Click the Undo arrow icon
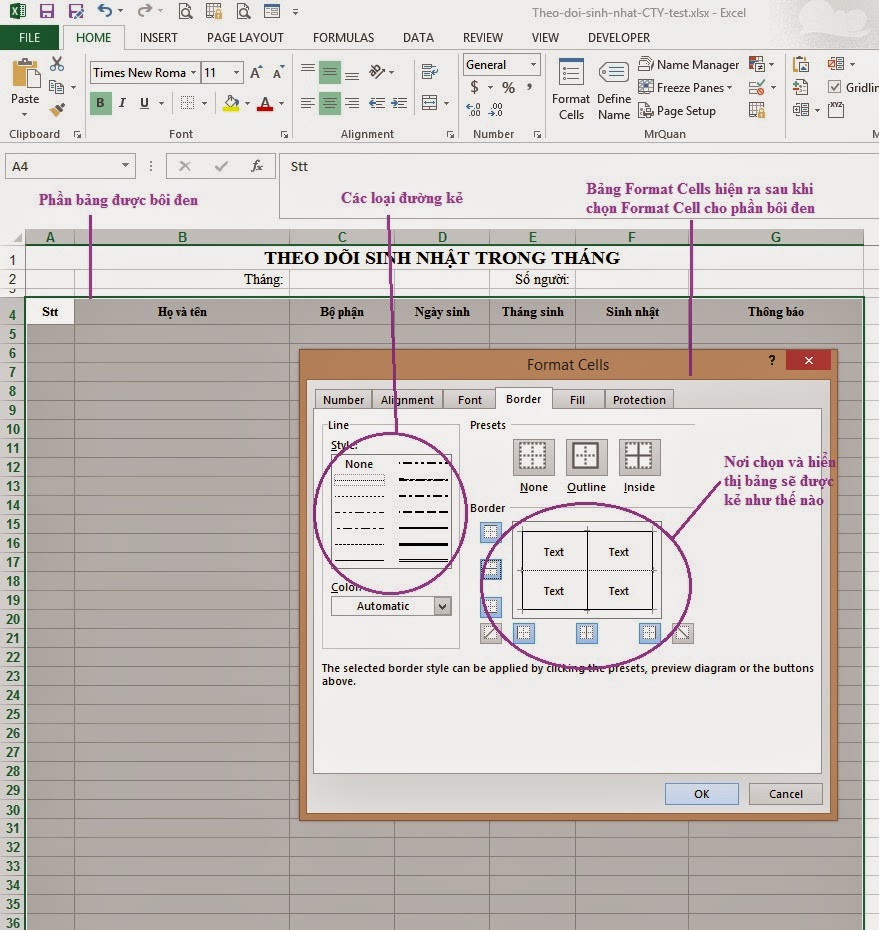 [x=105, y=11]
